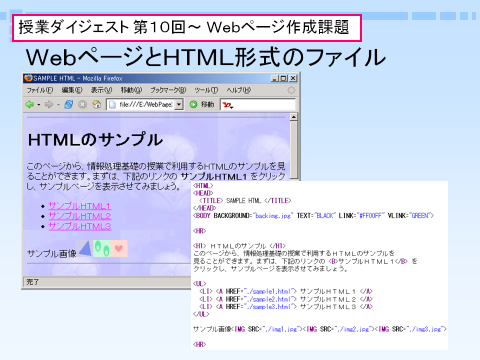Viewport: 480px width, 360px height.
Task: Click the green Back arrow in Firefox
Action: pos(29,104)
